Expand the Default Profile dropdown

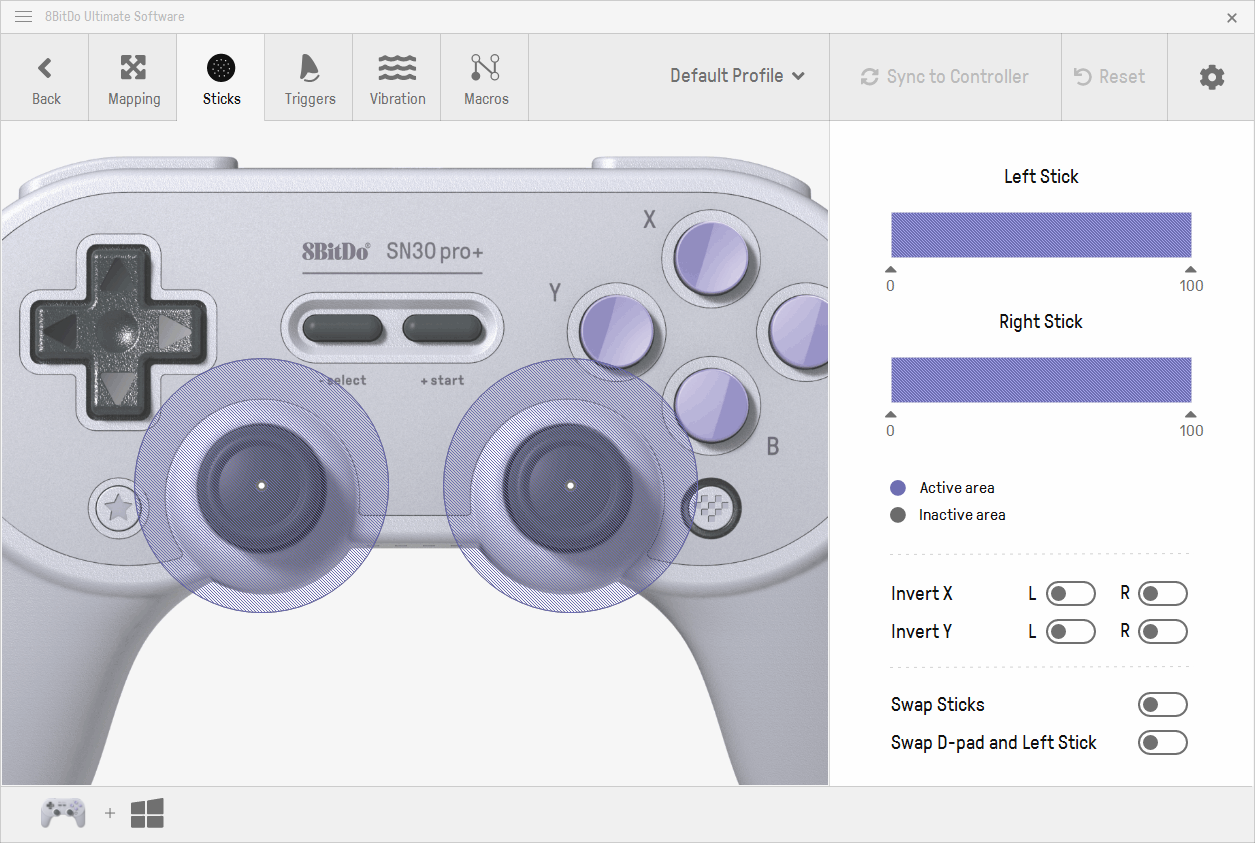[x=737, y=76]
